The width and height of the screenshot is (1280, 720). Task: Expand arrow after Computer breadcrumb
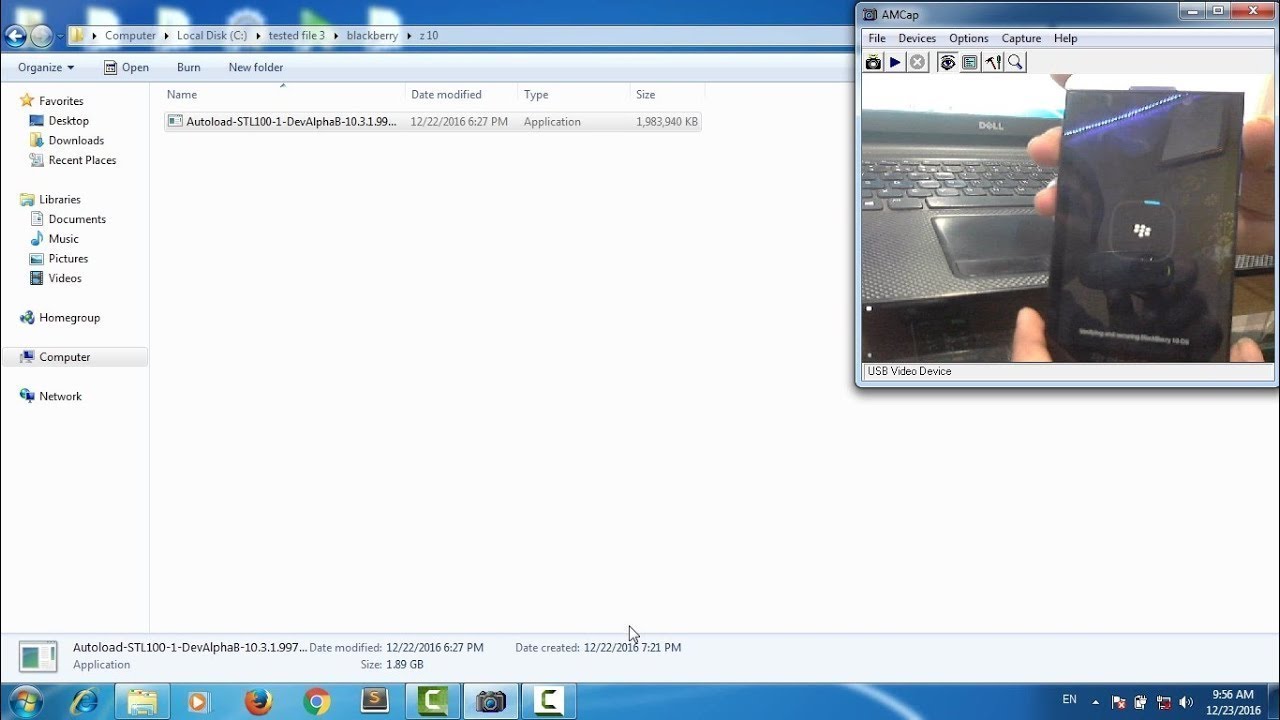166,35
